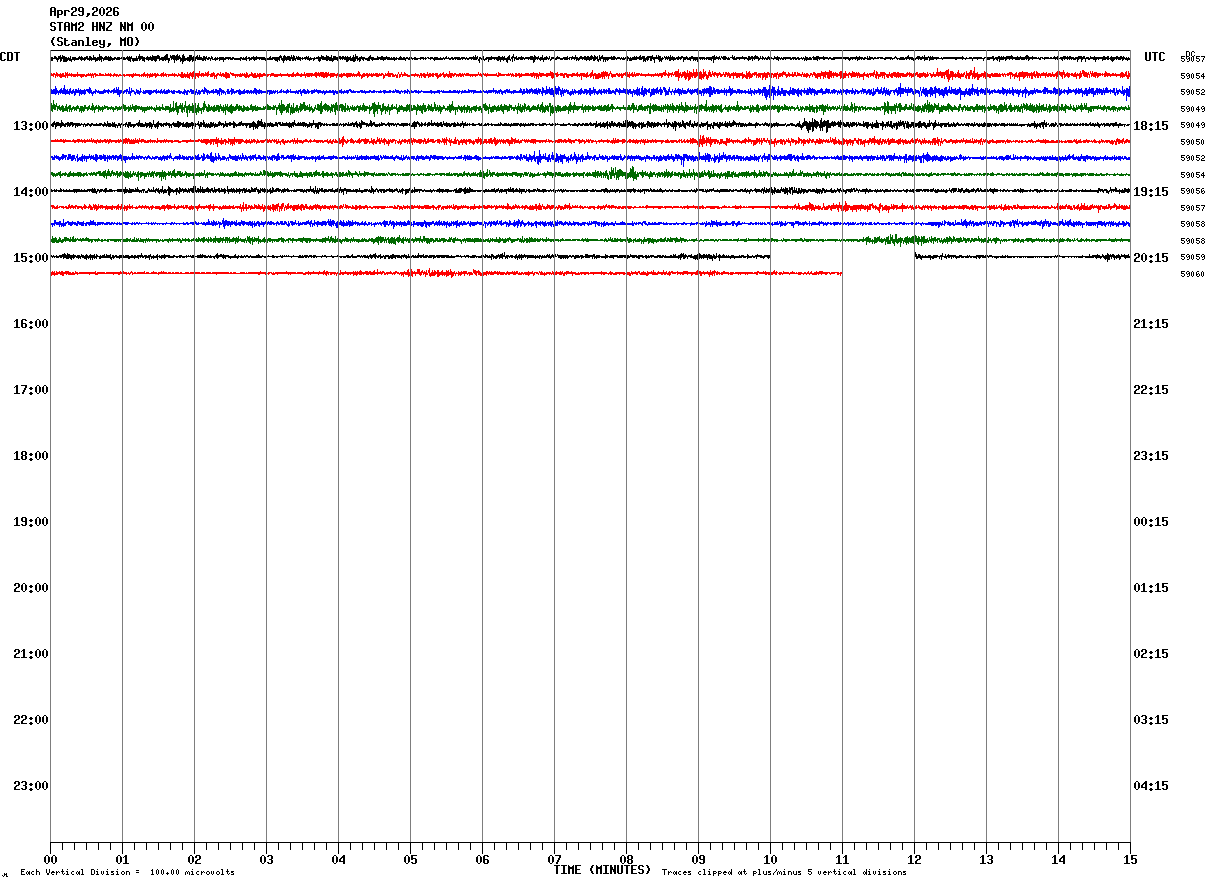This screenshot has height=886, width=1210.
Task: Click the DC offset value 59056
Action: tap(1192, 191)
